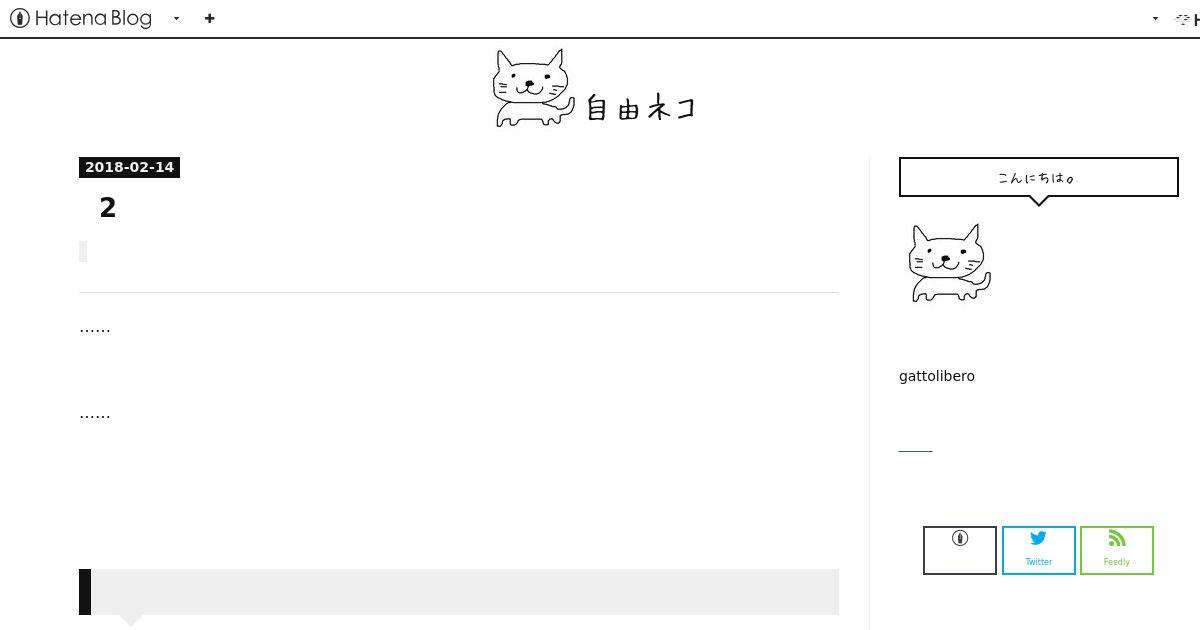
Task: Click the gray heading bar at bottom
Action: tap(459, 592)
